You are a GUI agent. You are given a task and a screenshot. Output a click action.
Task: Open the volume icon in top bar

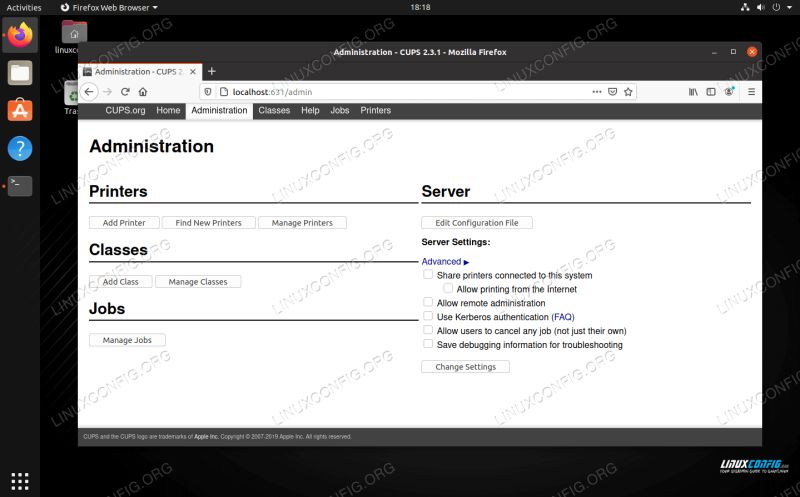(x=761, y=7)
